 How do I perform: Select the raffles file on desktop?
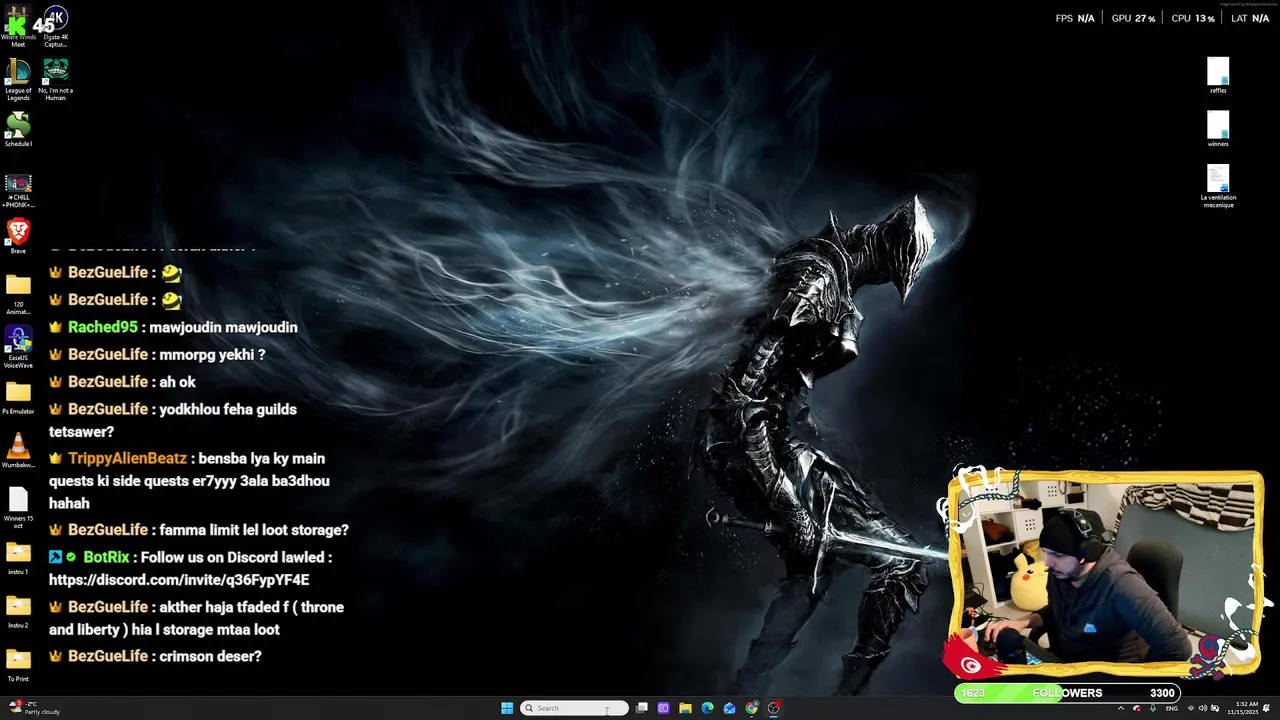point(1218,76)
